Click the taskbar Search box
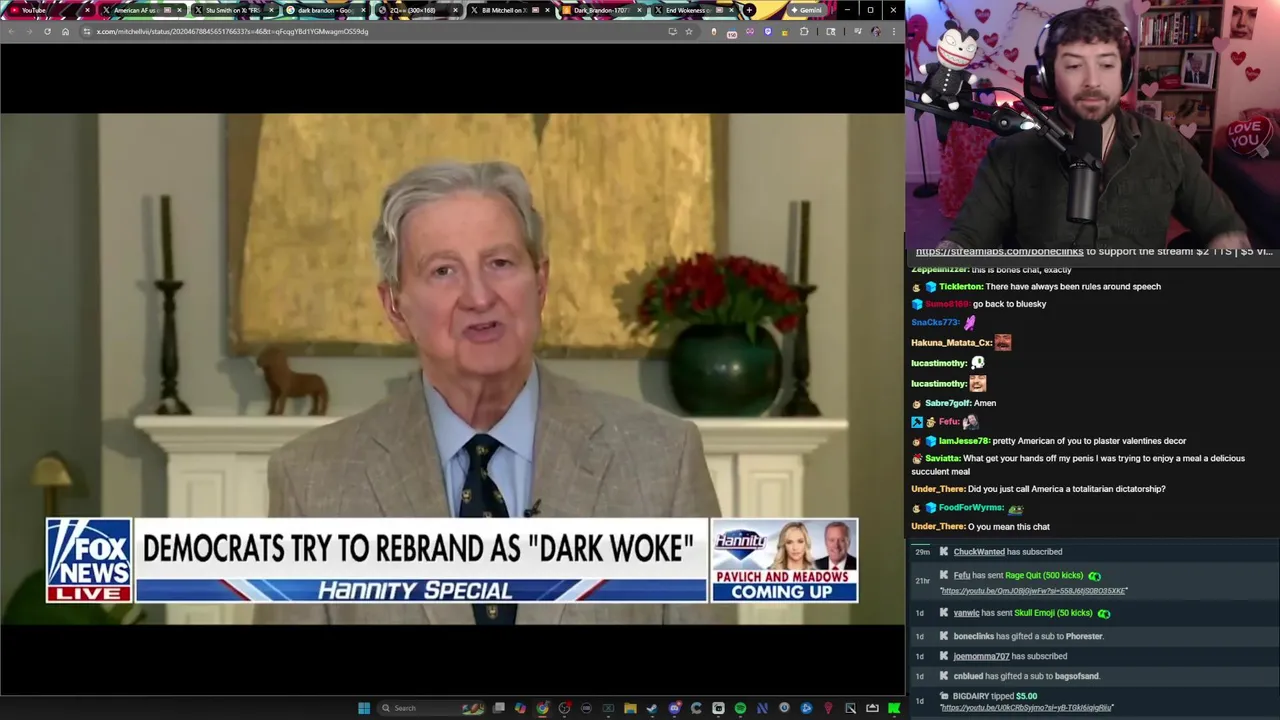 (432, 708)
